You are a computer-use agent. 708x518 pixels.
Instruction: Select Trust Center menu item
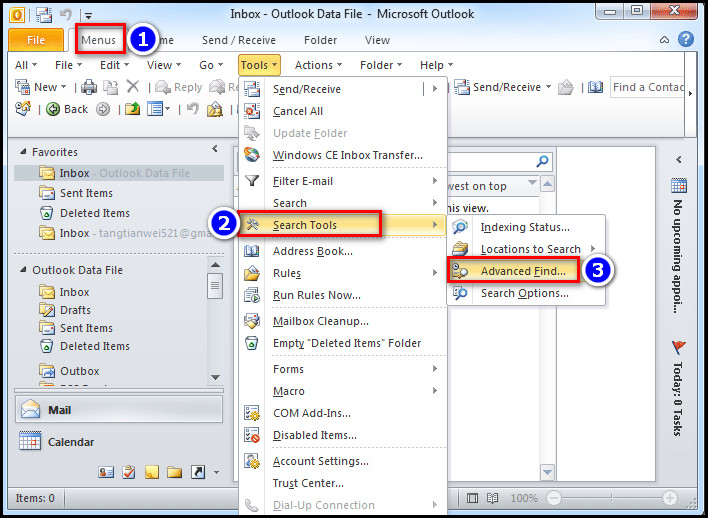342,483
